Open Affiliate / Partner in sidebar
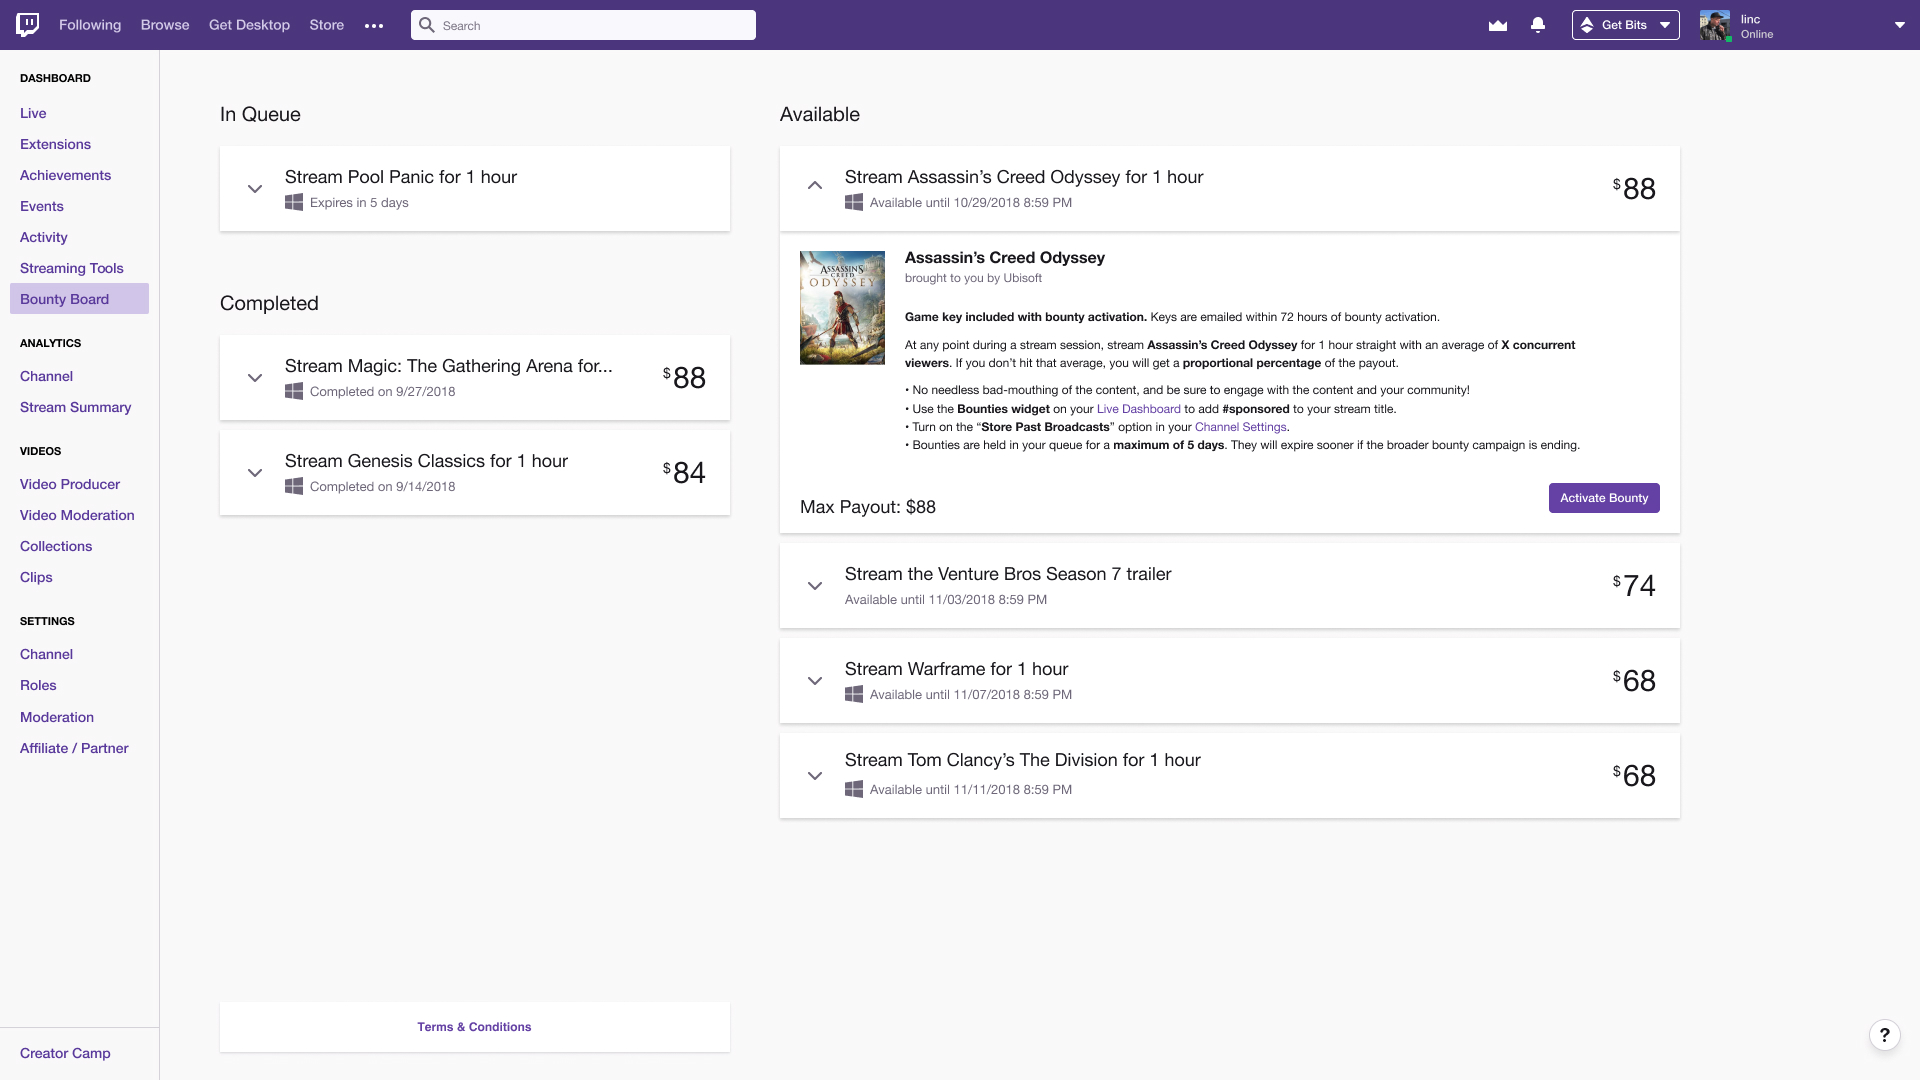This screenshot has width=1920, height=1080. [74, 748]
